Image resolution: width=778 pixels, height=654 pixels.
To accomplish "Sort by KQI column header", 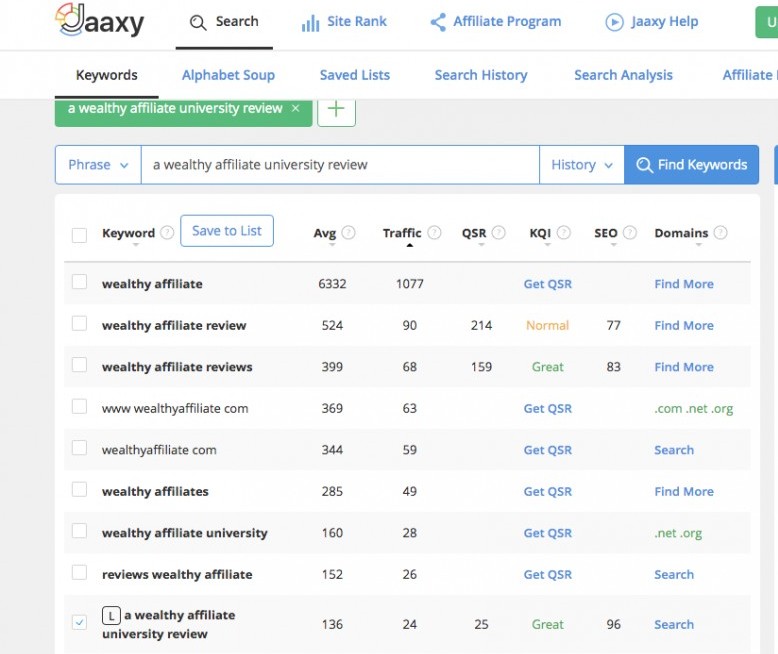I will click(x=540, y=233).
